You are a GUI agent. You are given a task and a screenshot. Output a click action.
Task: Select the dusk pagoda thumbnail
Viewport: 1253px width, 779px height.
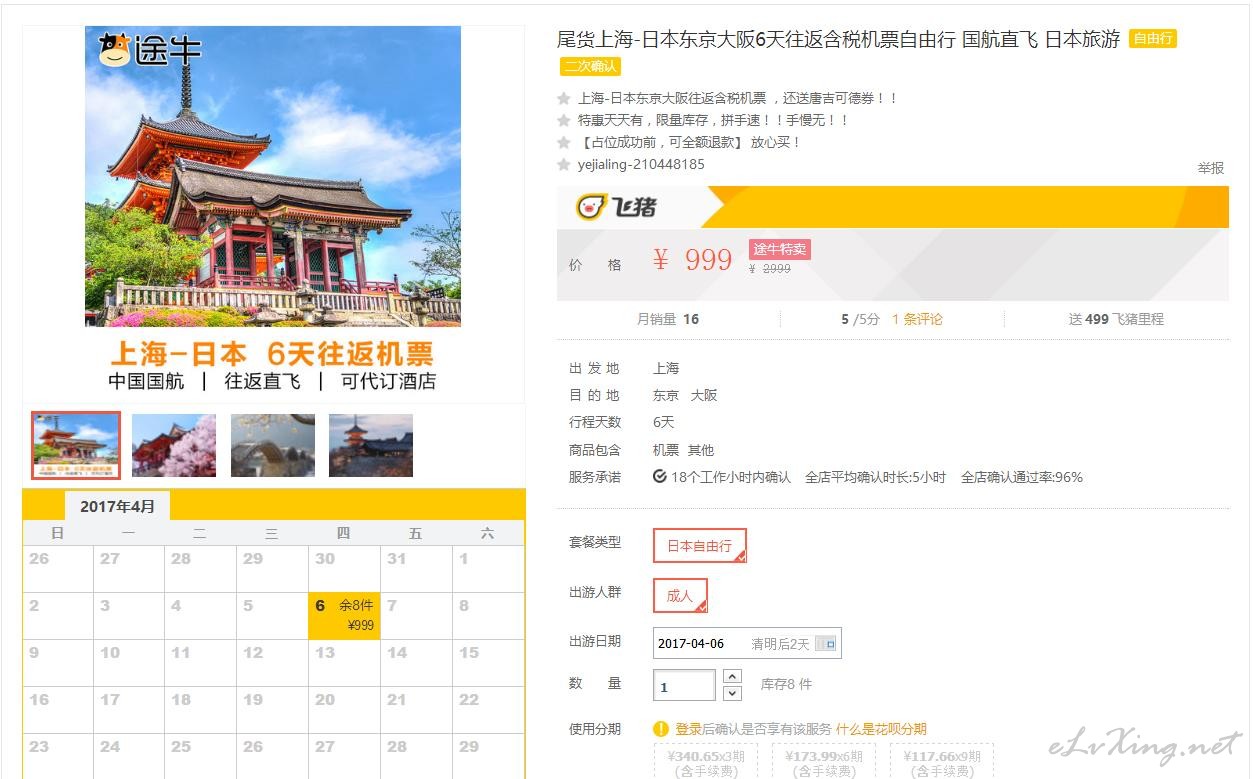point(371,446)
